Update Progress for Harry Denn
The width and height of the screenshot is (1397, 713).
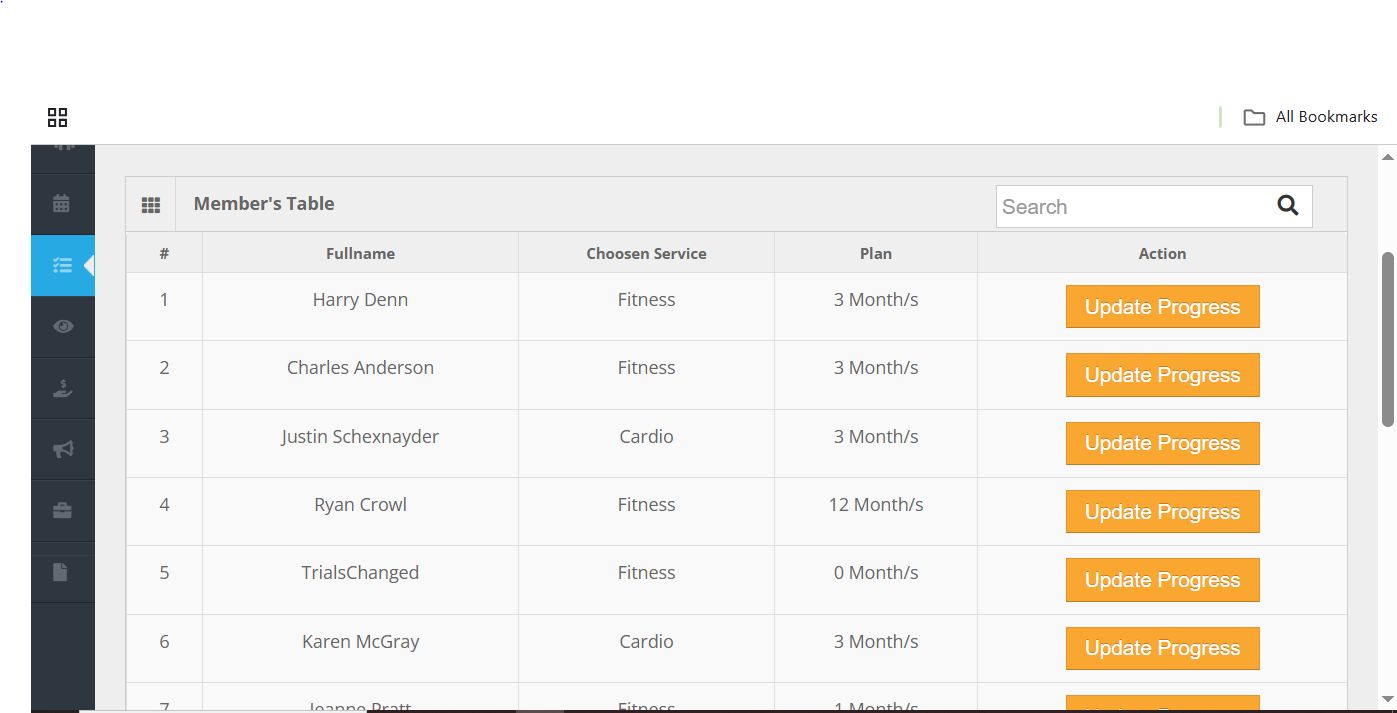tap(1162, 307)
